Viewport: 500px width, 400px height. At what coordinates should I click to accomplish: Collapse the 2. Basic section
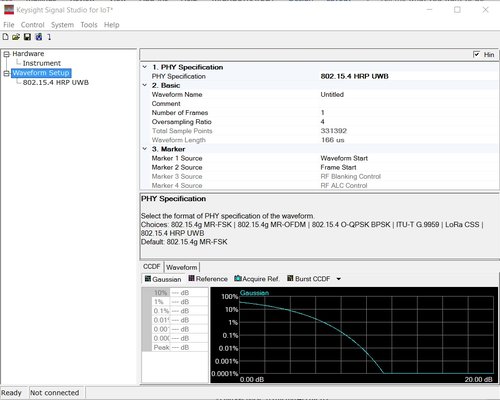[x=145, y=85]
